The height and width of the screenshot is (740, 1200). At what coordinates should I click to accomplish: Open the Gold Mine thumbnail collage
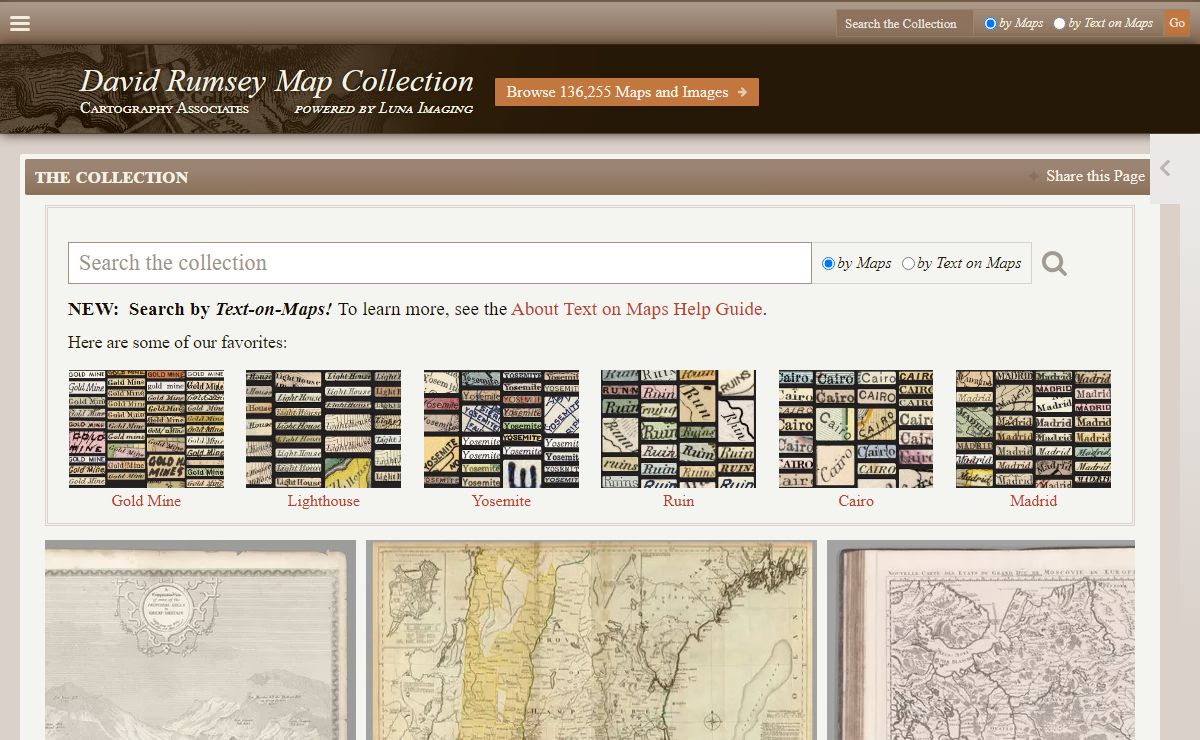(x=146, y=429)
